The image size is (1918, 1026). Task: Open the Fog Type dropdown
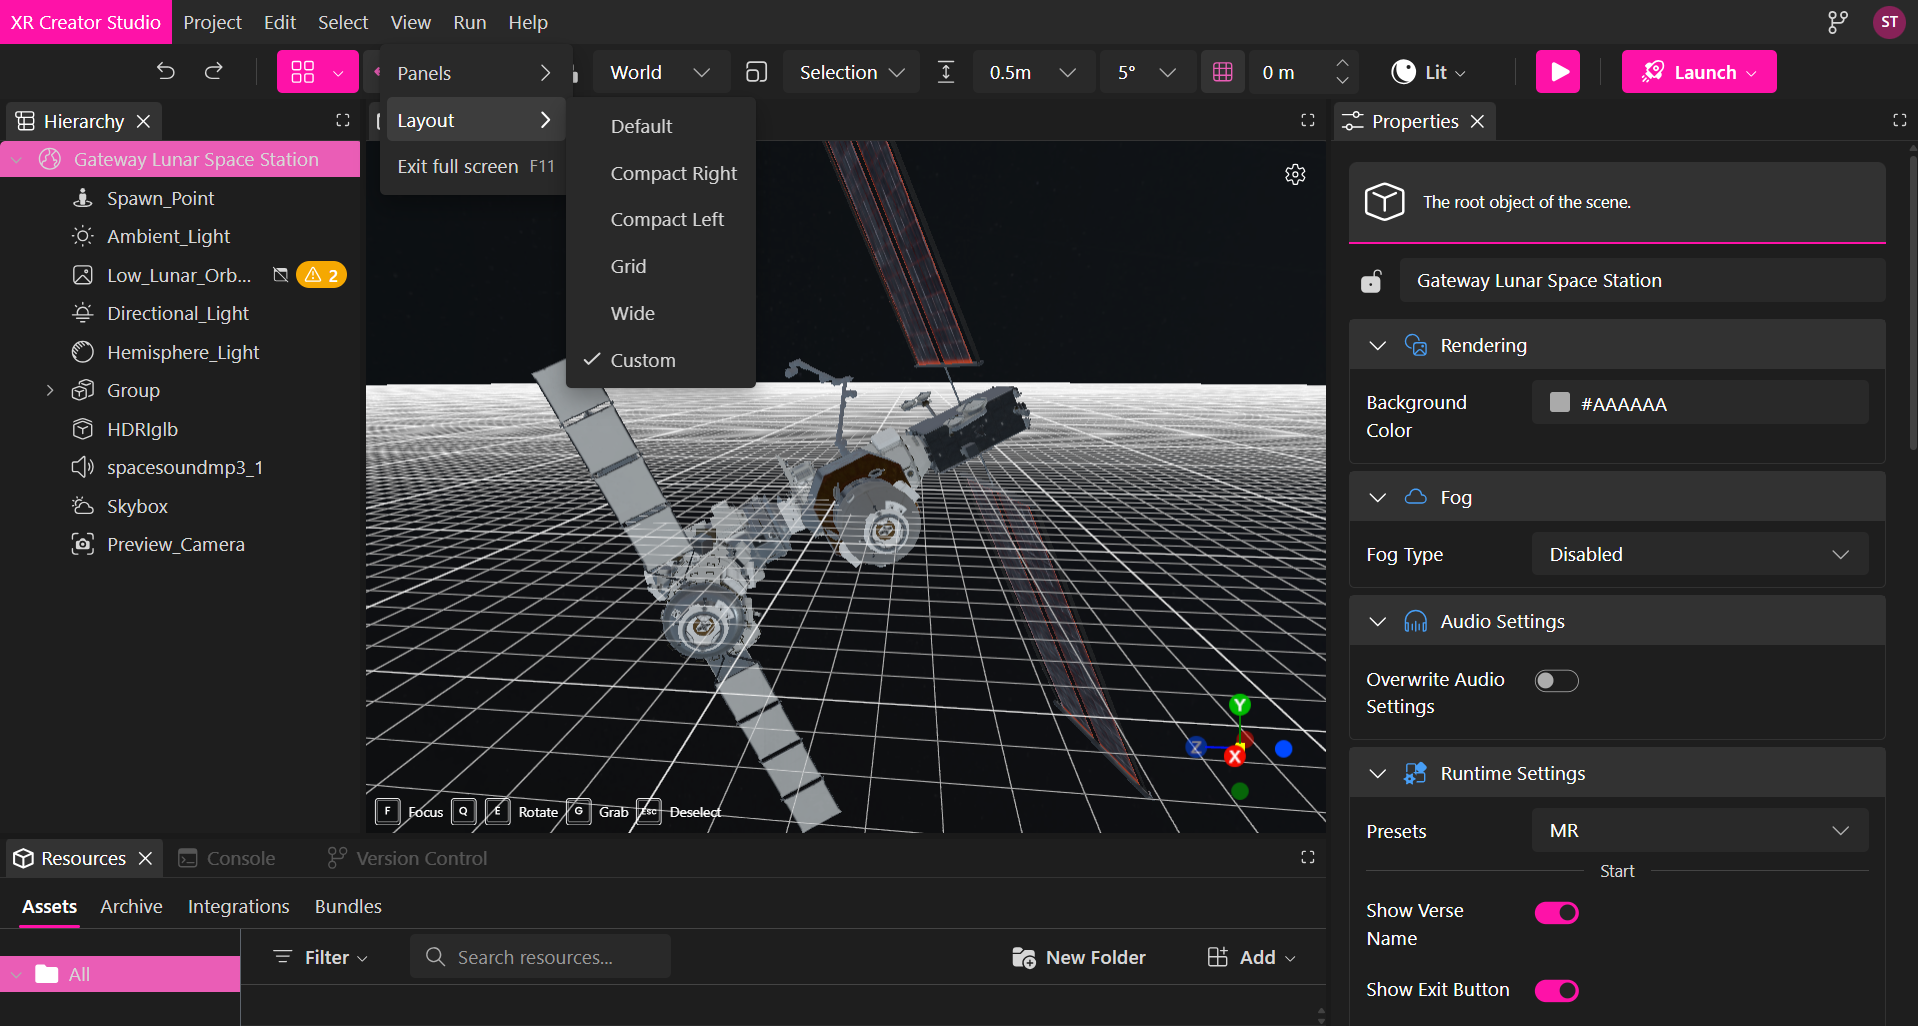[1699, 555]
